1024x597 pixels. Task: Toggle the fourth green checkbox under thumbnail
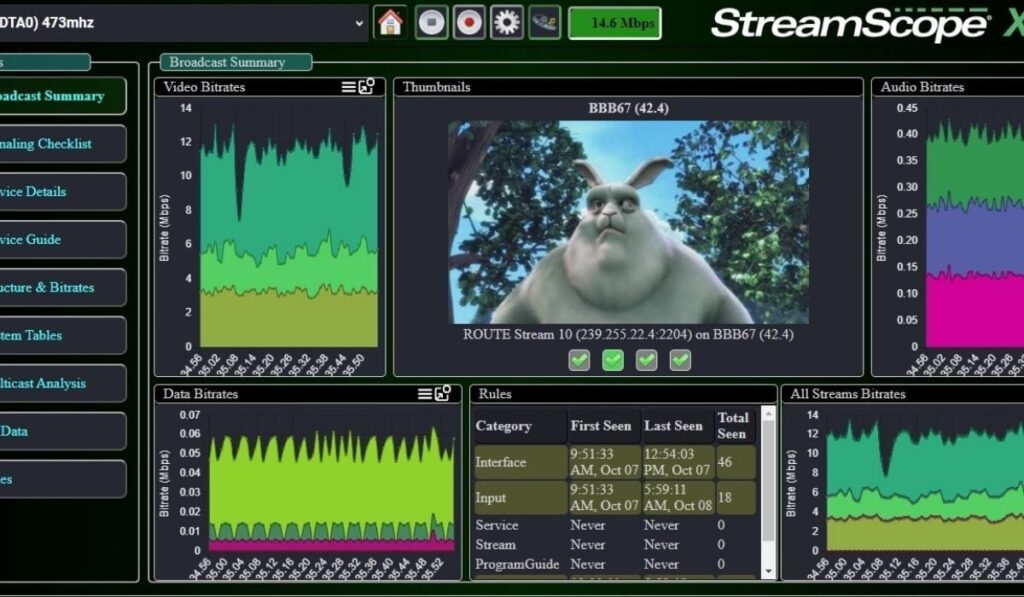click(680, 360)
